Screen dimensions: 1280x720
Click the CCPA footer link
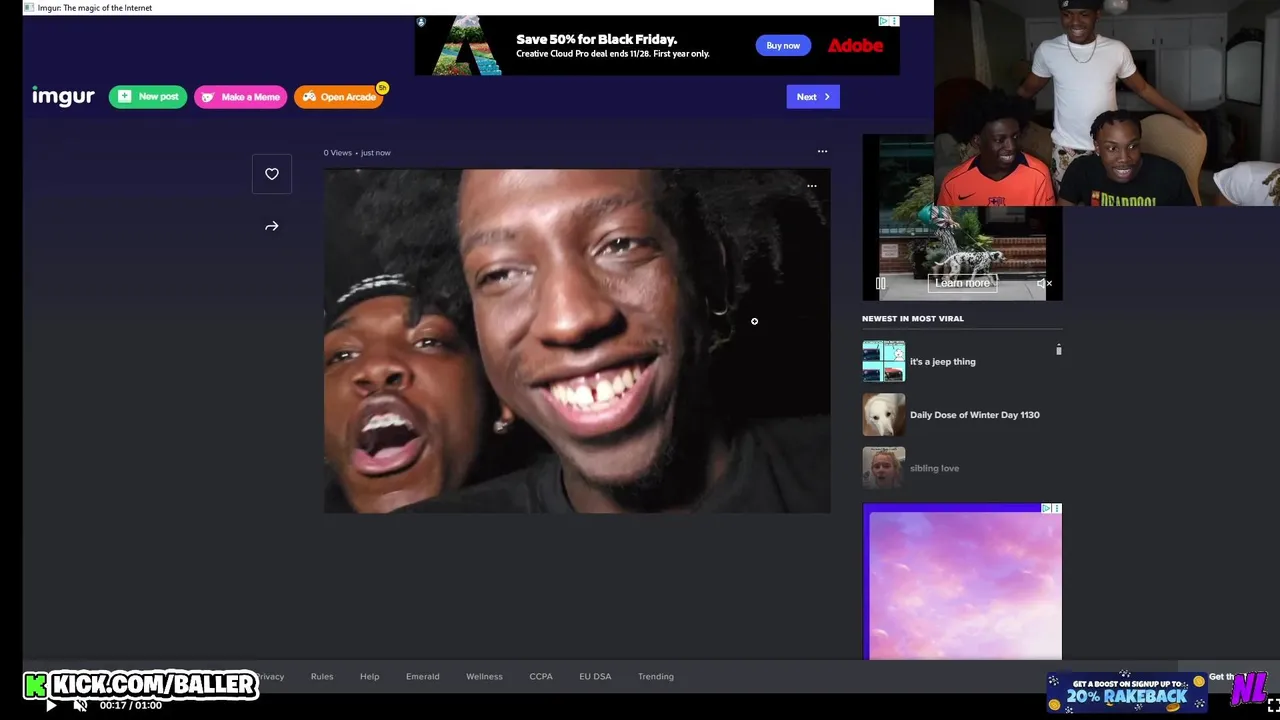pos(541,677)
